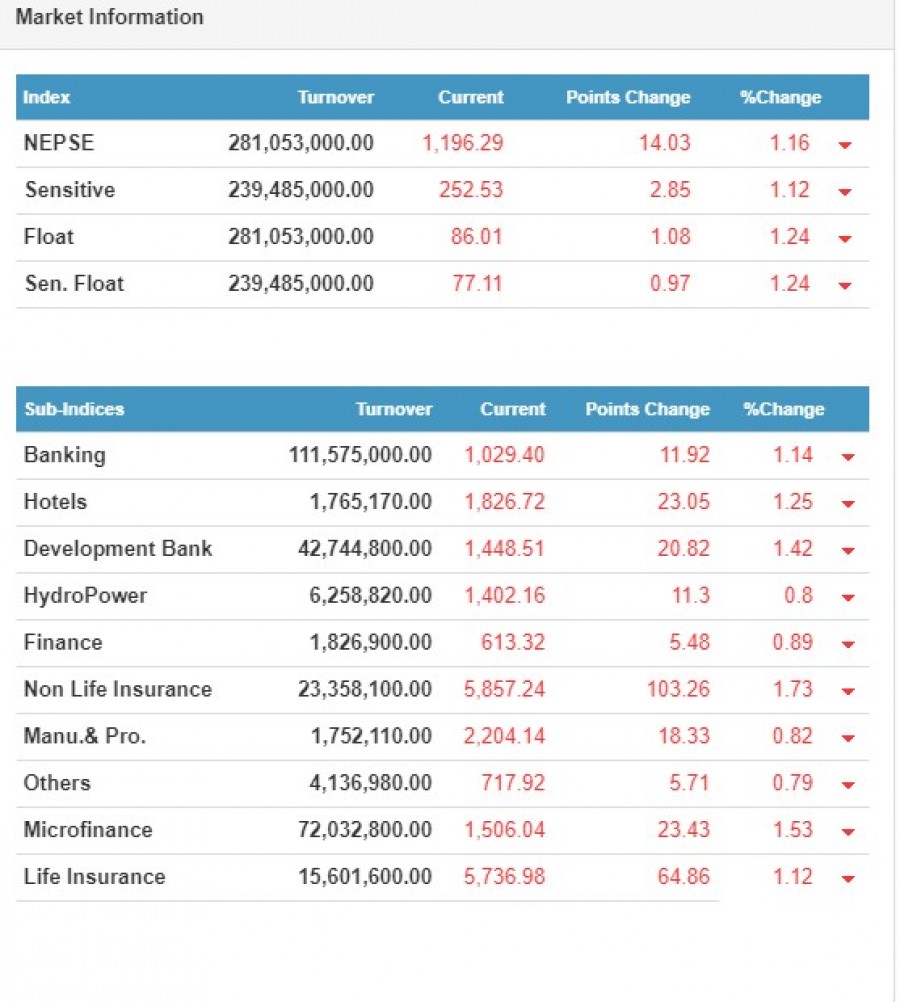Viewport: 900px width, 1002px height.
Task: Open the Others sub-index entry
Action: [57, 783]
